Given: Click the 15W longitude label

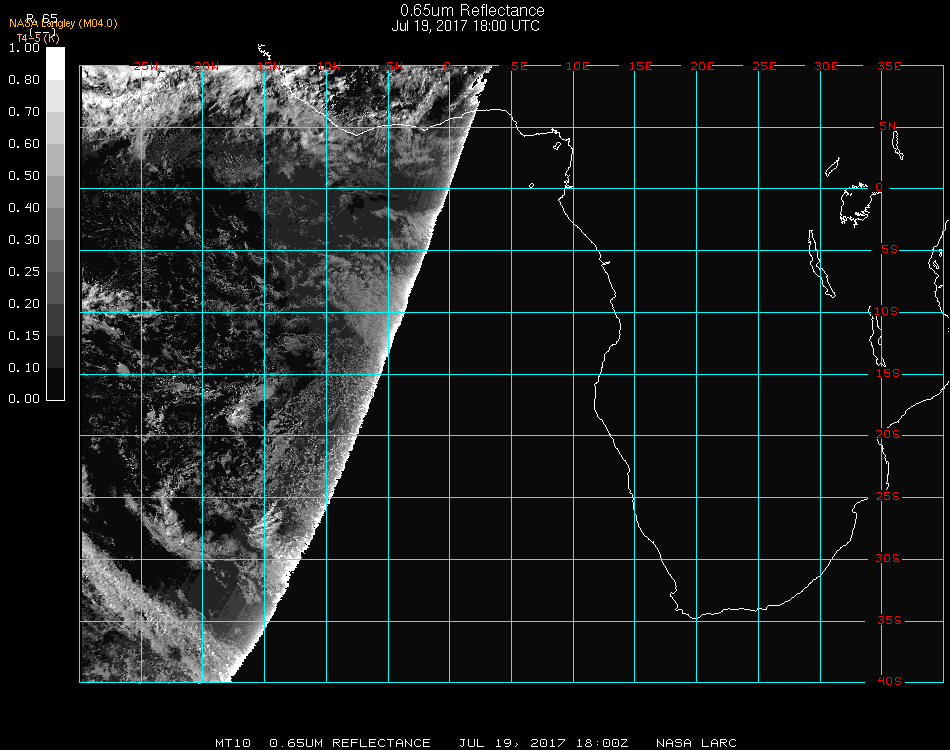Looking at the screenshot, I should (x=268, y=66).
